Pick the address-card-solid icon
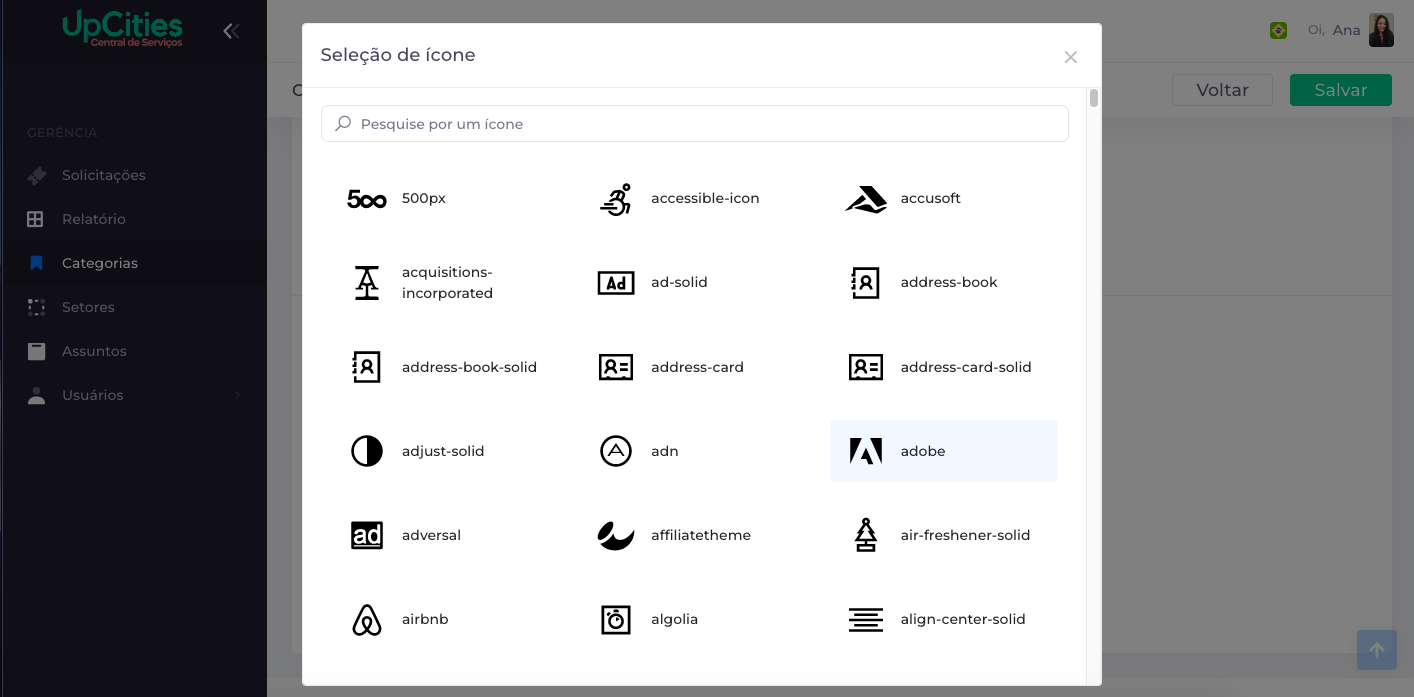This screenshot has height=697, width=1414. [x=865, y=367]
